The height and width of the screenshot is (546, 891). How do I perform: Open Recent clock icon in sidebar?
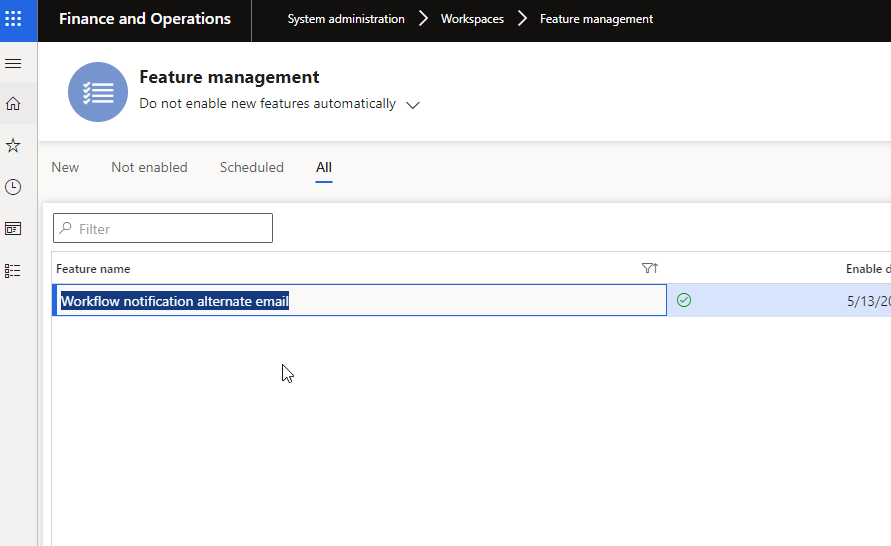(x=13, y=187)
